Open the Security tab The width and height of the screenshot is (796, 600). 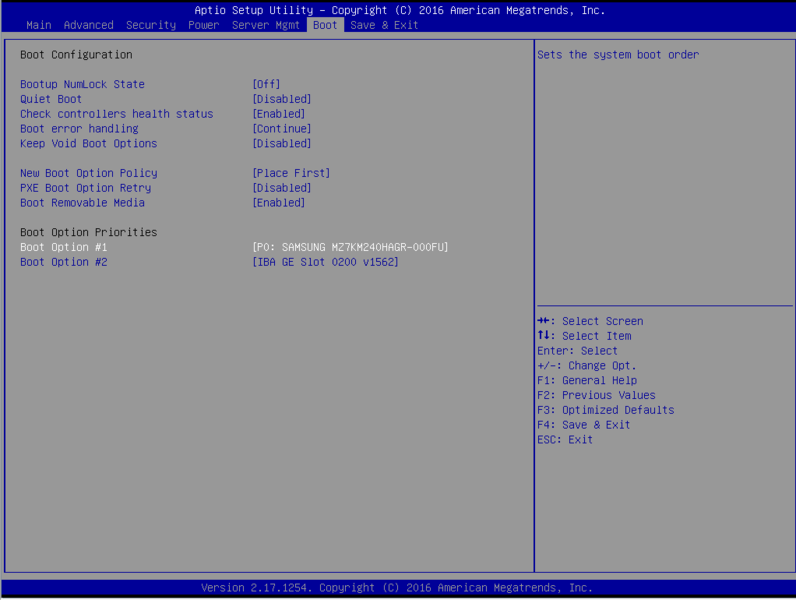point(151,25)
